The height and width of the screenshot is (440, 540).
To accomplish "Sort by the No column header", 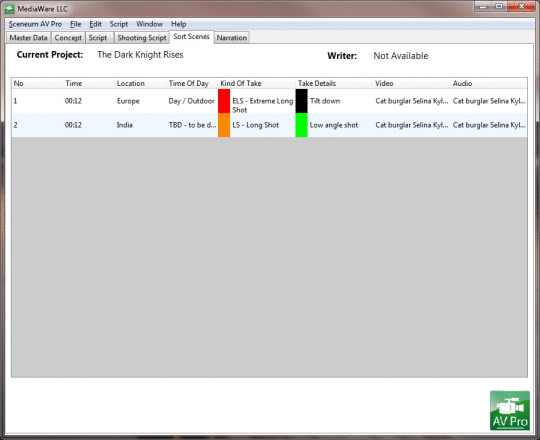I will click(37, 83).
